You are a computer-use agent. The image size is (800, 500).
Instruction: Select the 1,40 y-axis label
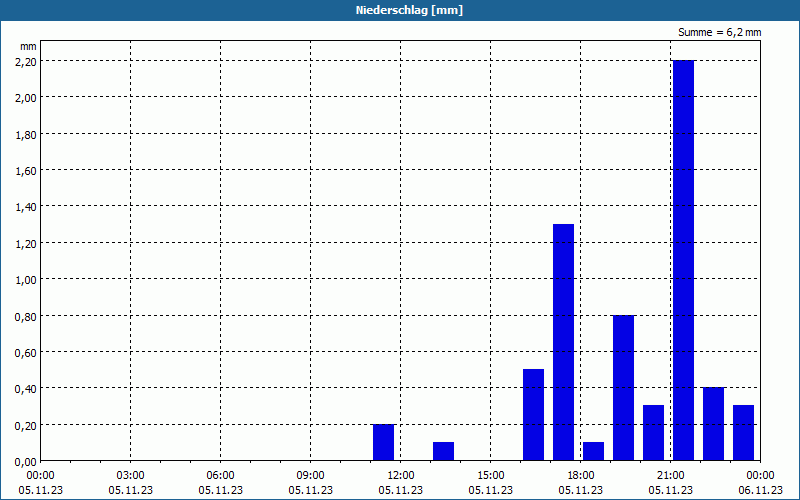[x=26, y=207]
